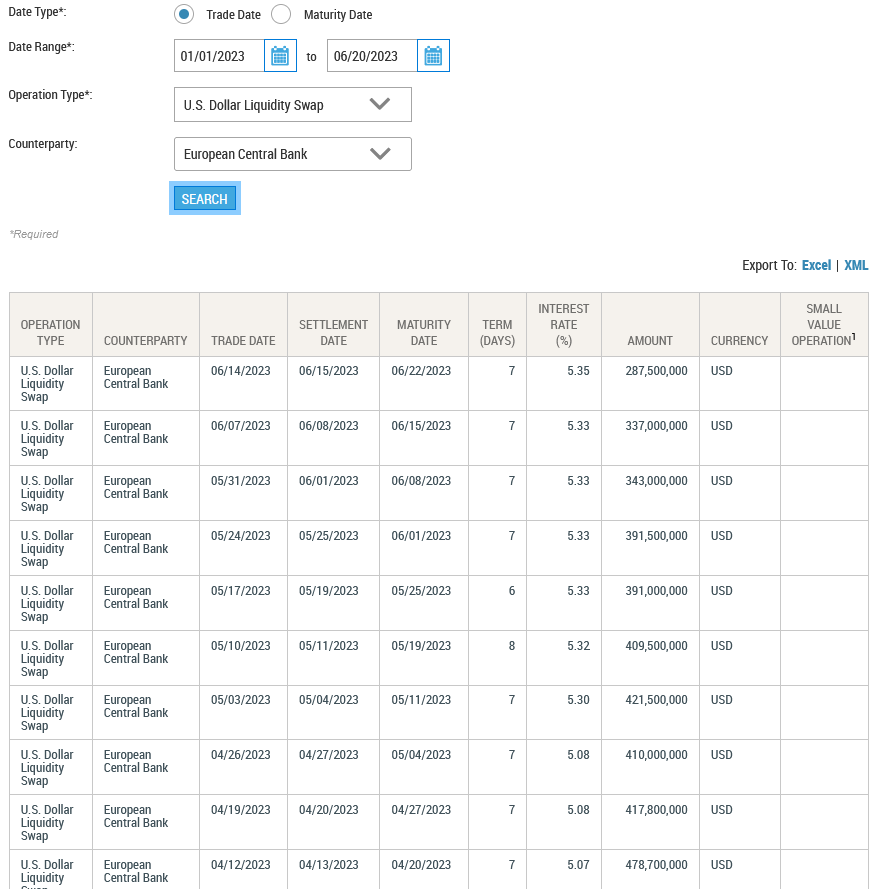Select amount 391,000,000 cell
The width and height of the screenshot is (876, 889).
pos(650,603)
